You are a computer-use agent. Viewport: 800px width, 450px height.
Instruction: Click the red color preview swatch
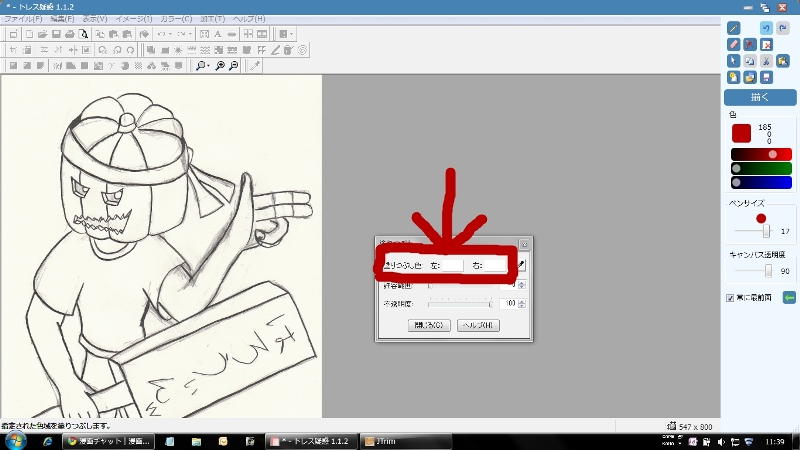tap(741, 133)
